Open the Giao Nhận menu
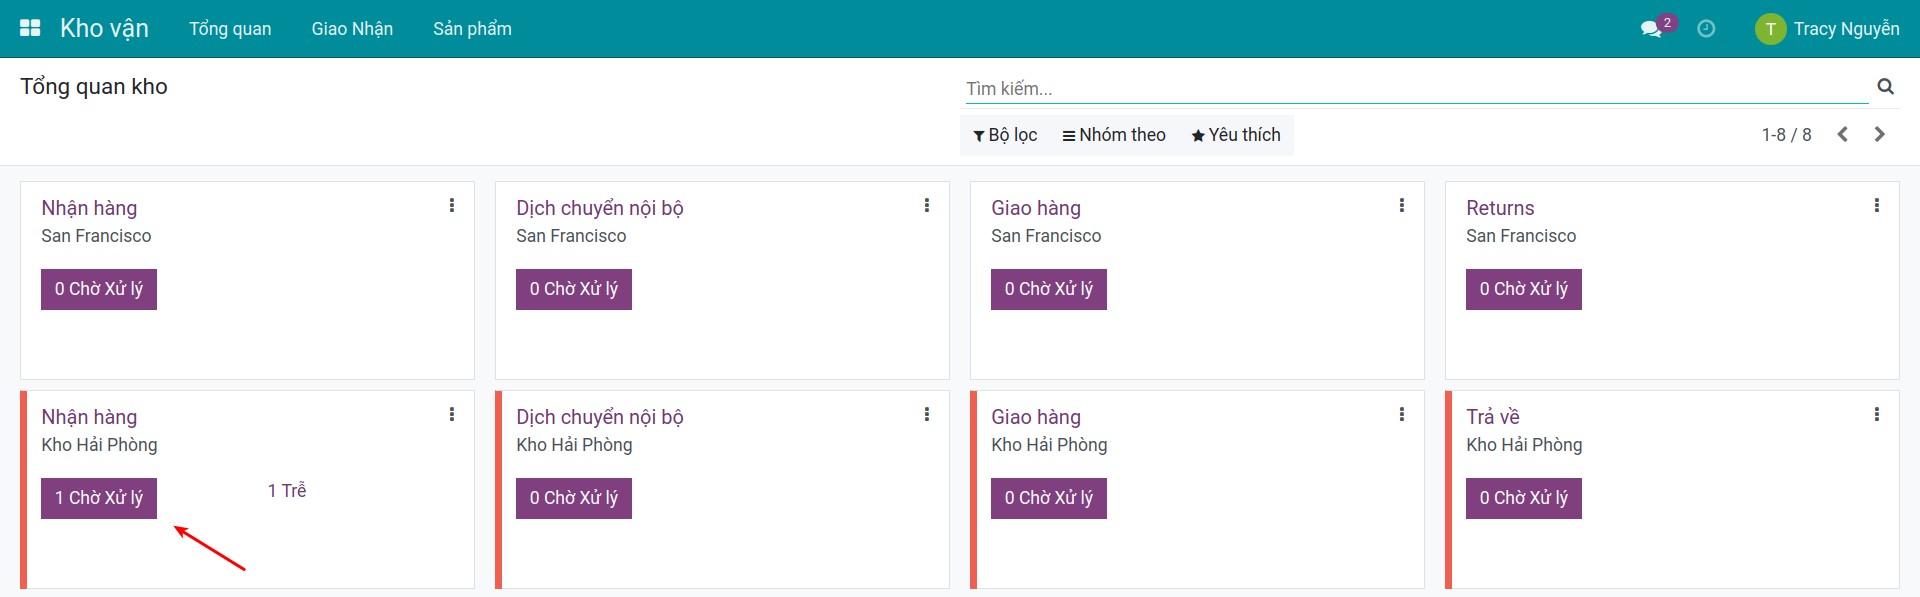Viewport: 1920px width, 597px height. tap(352, 29)
